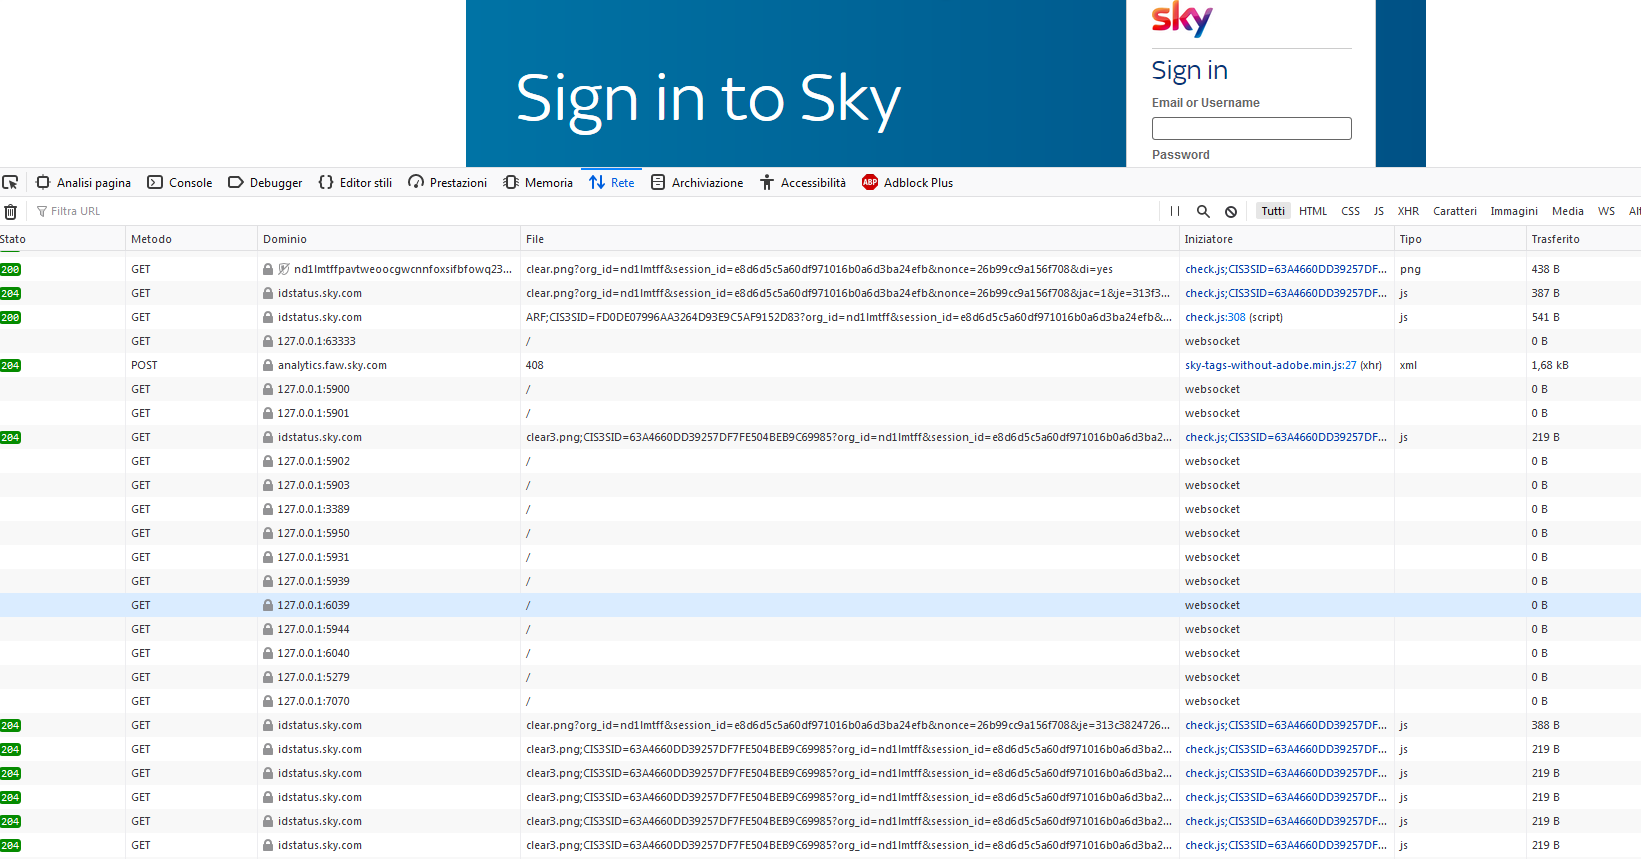Filter requests by JS

point(1379,211)
